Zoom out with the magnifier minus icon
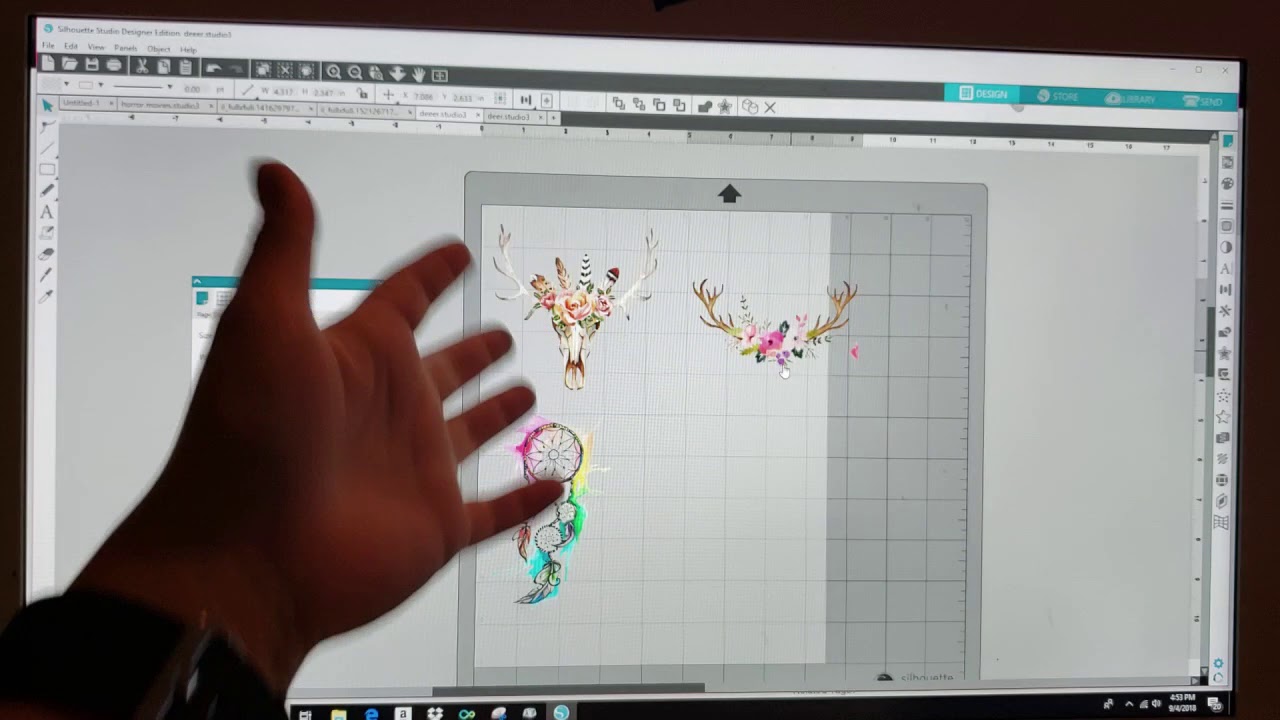The image size is (1280, 720). click(355, 73)
